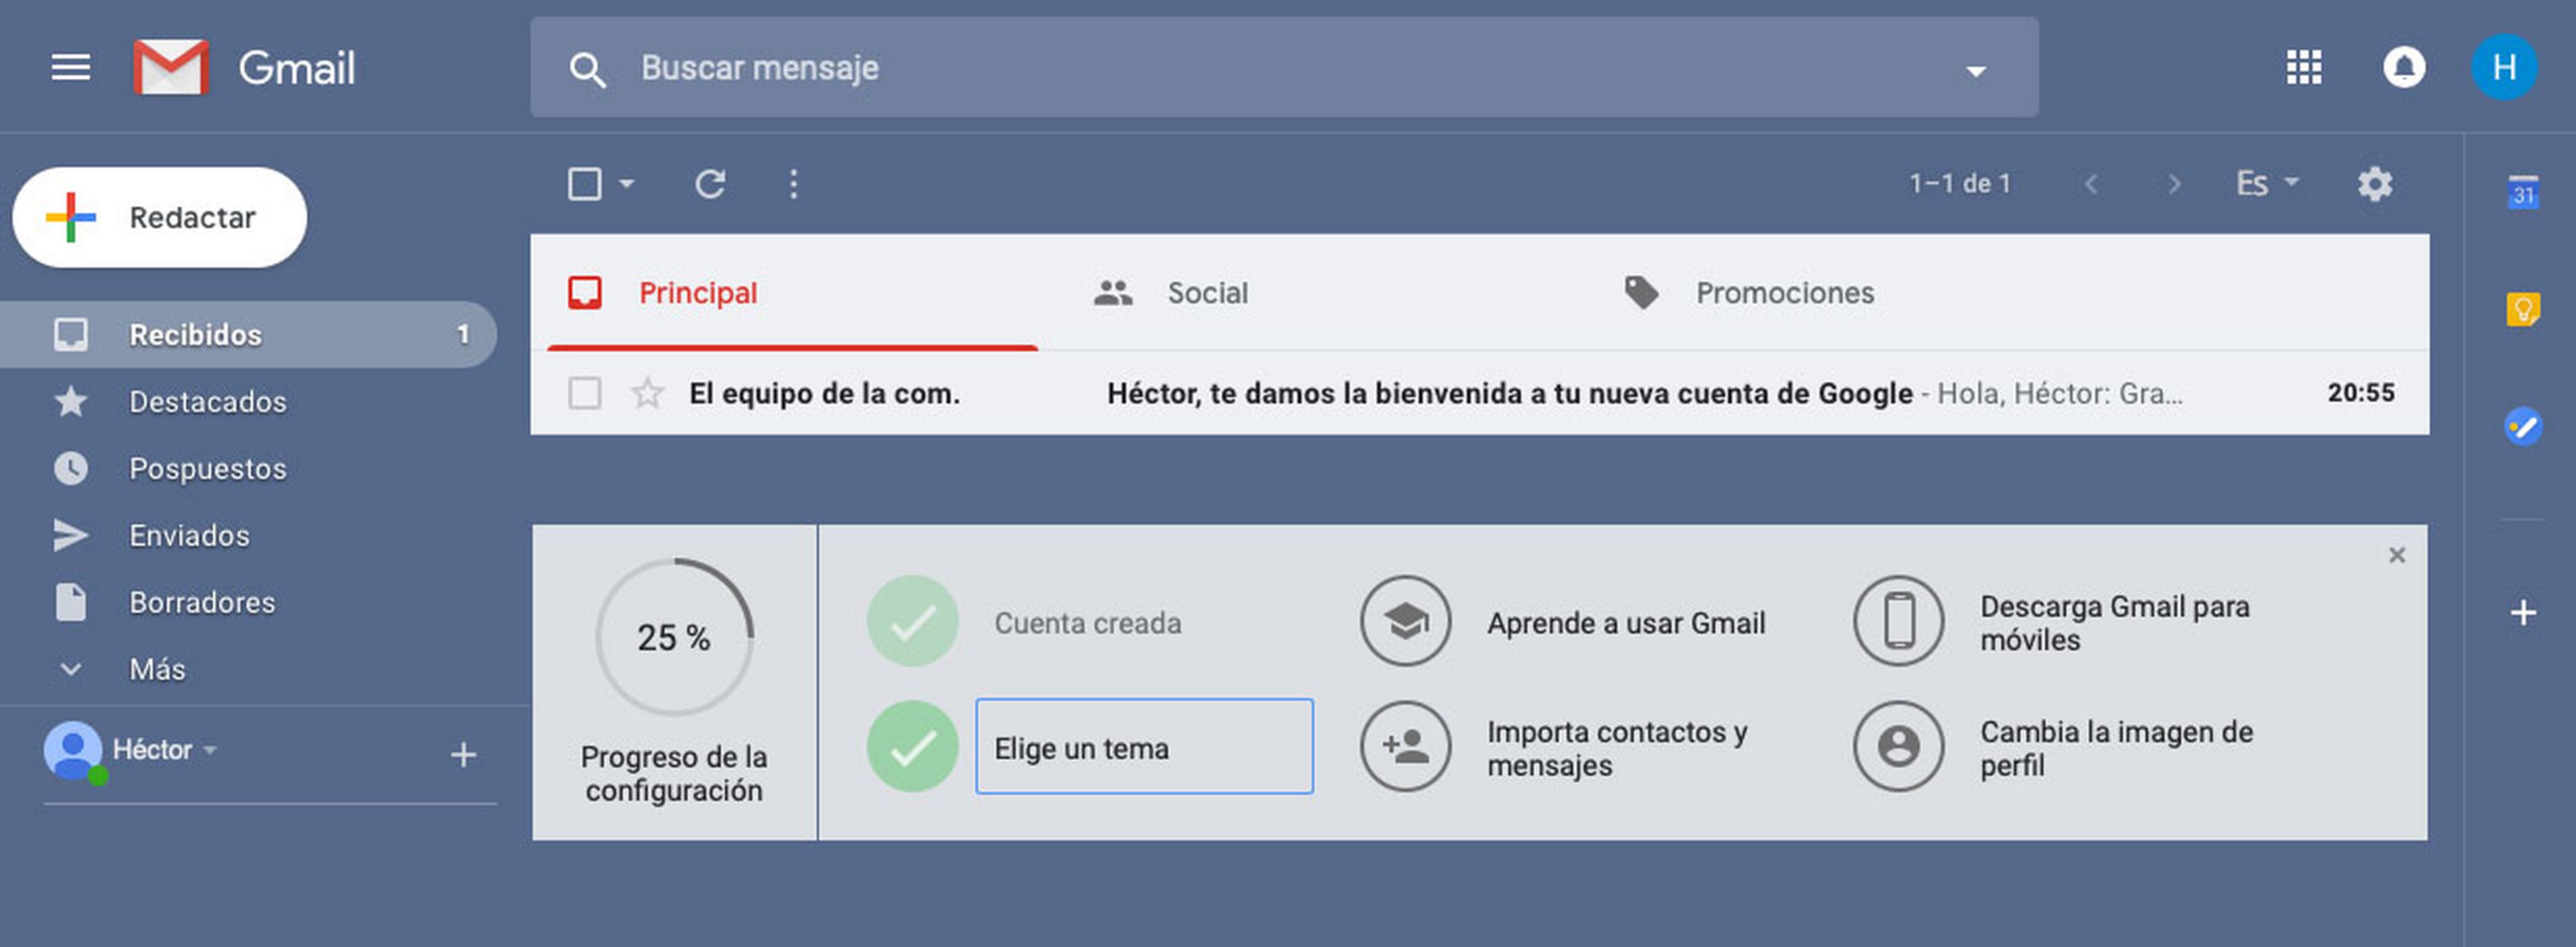The image size is (2576, 947).
Task: Switch to the Promociones tab
Action: (x=1783, y=293)
